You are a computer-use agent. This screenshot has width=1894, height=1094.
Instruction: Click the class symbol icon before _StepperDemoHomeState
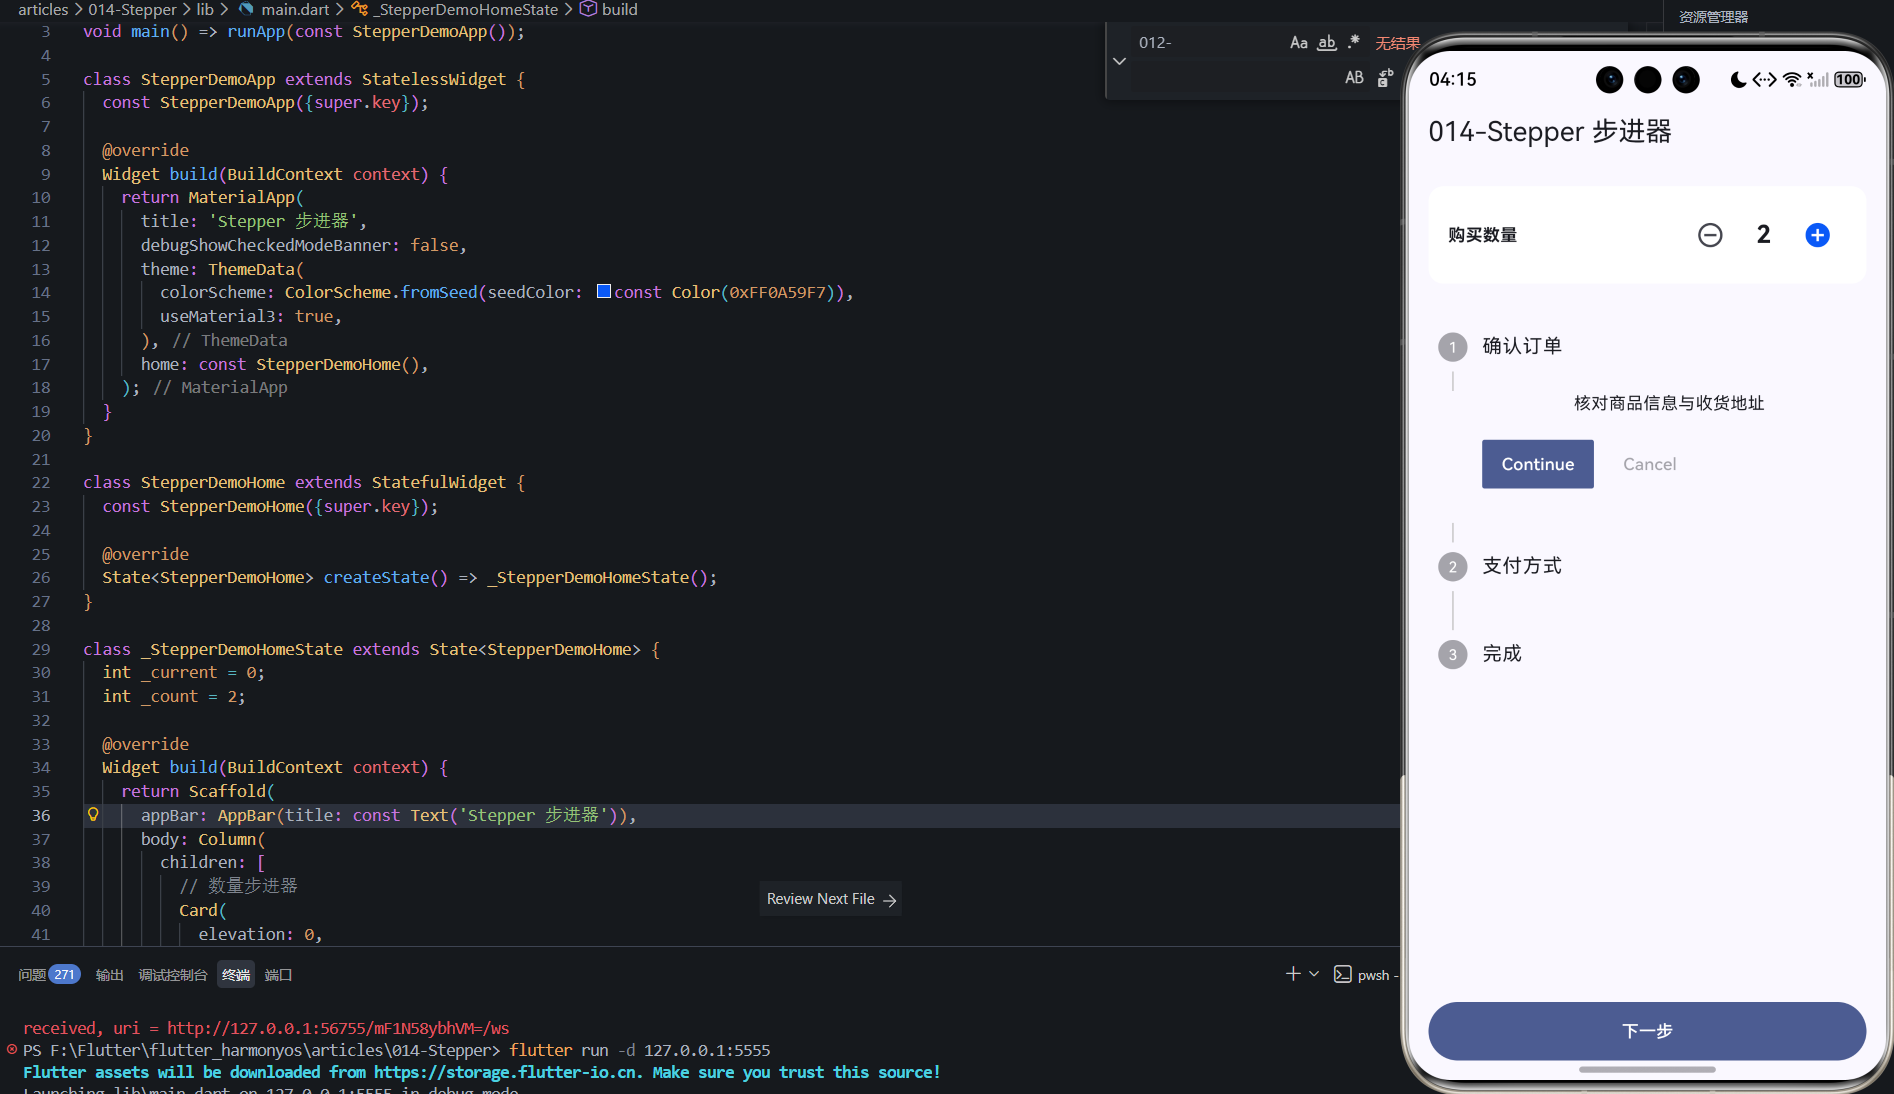point(359,9)
